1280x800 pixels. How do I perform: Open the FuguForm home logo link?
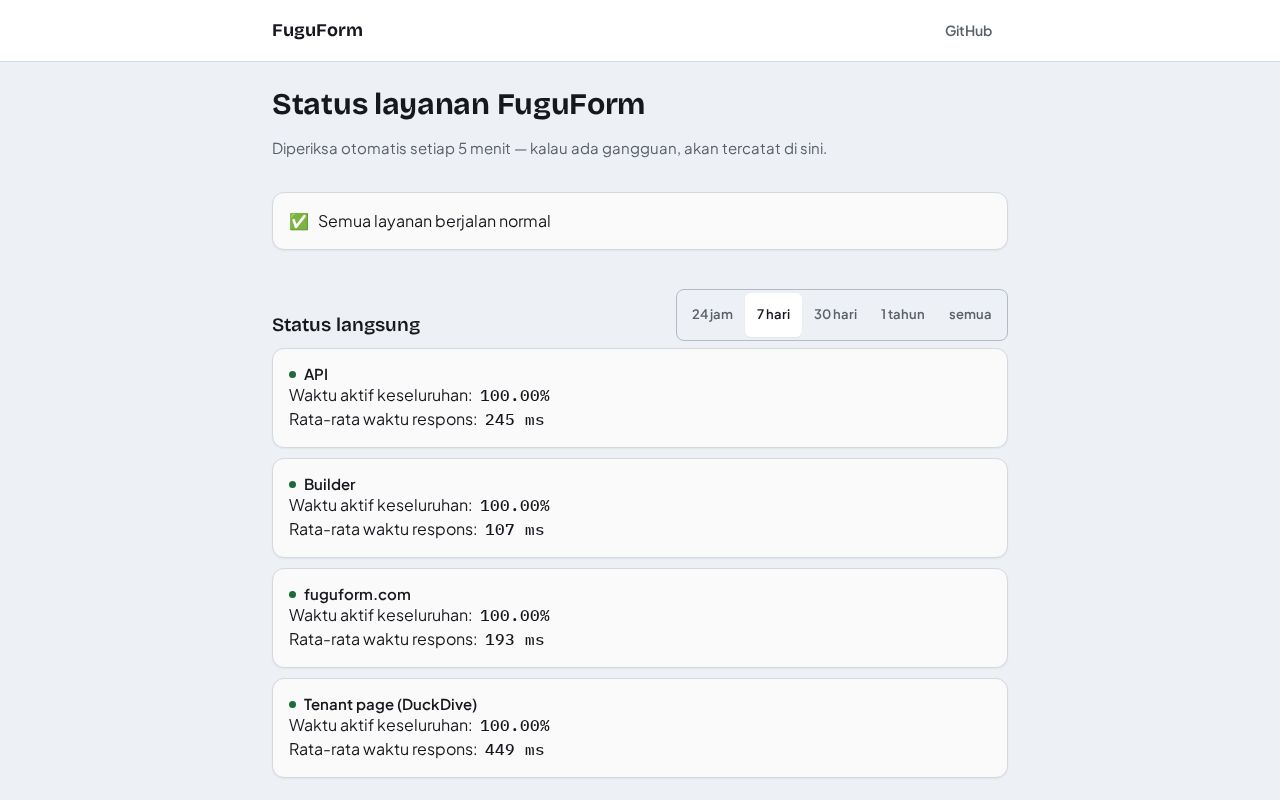(x=317, y=30)
